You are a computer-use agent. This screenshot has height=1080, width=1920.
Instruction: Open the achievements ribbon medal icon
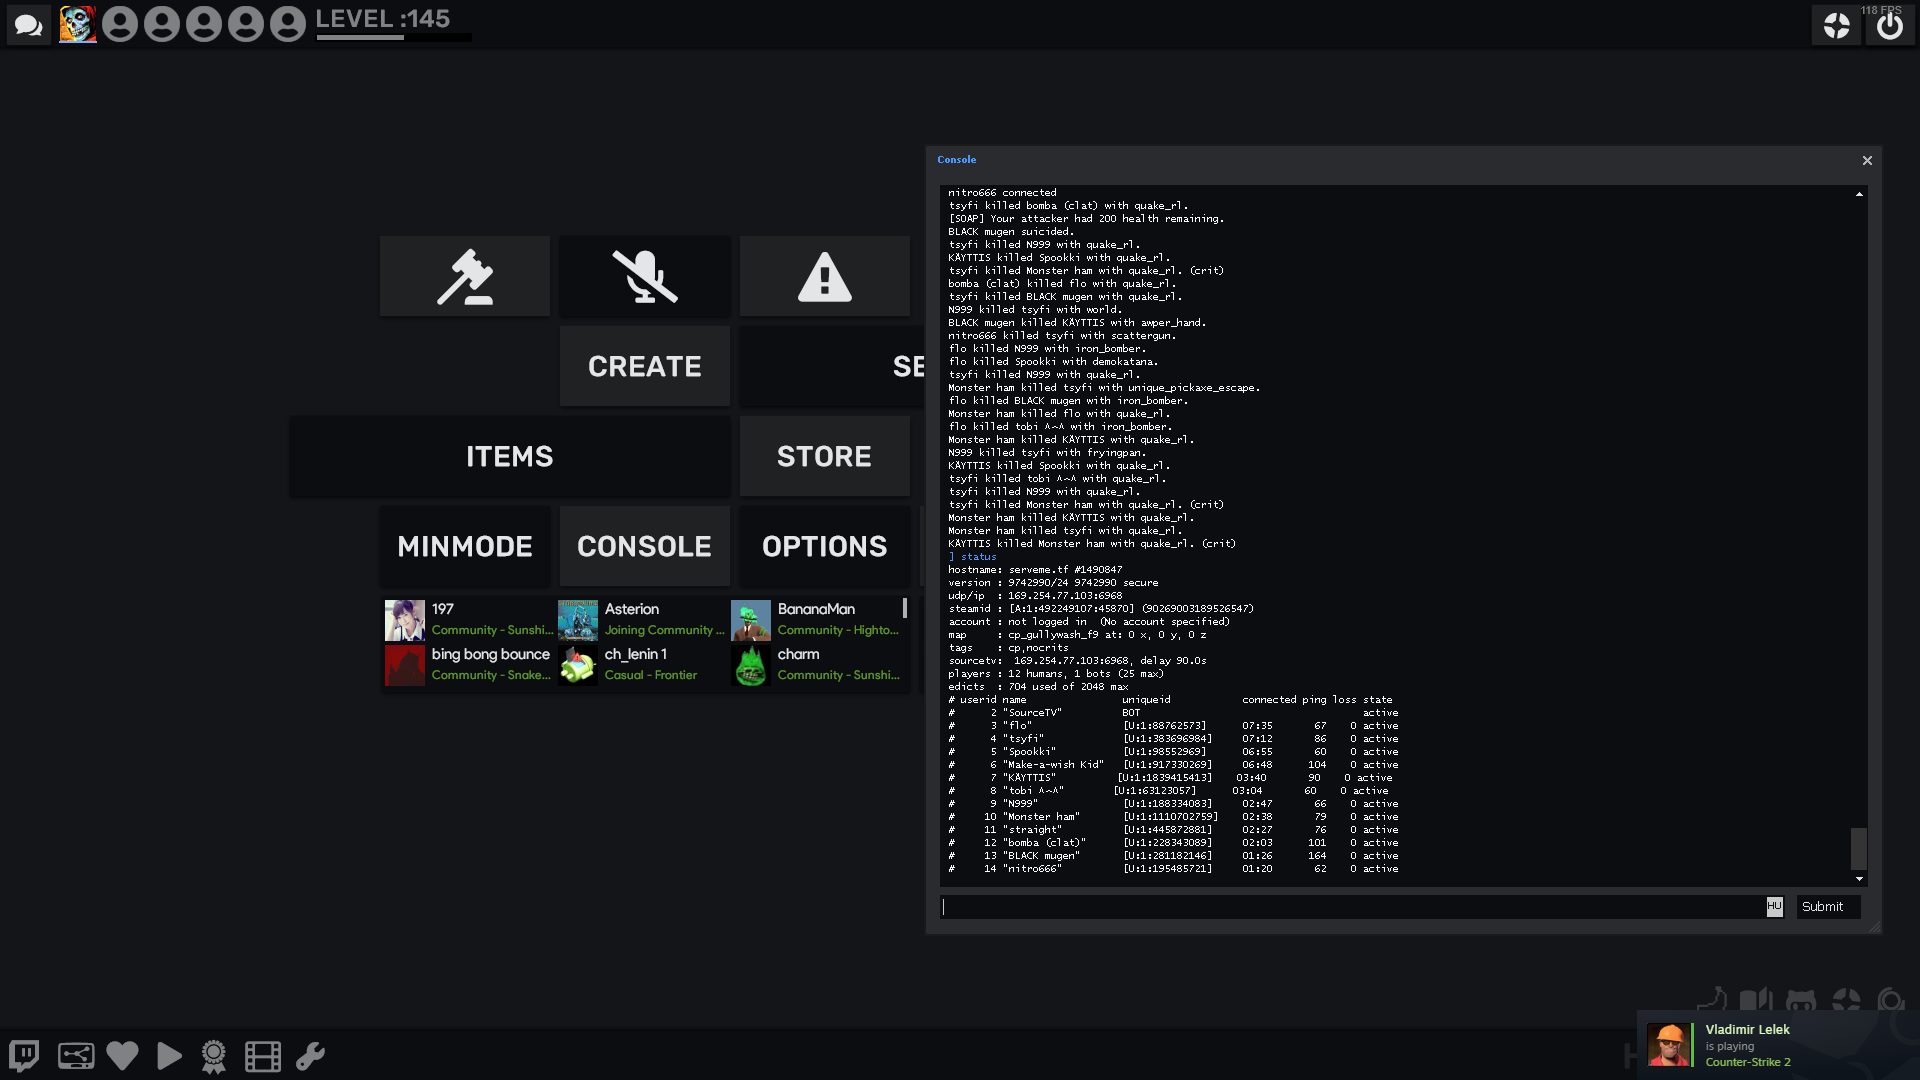click(x=214, y=1056)
